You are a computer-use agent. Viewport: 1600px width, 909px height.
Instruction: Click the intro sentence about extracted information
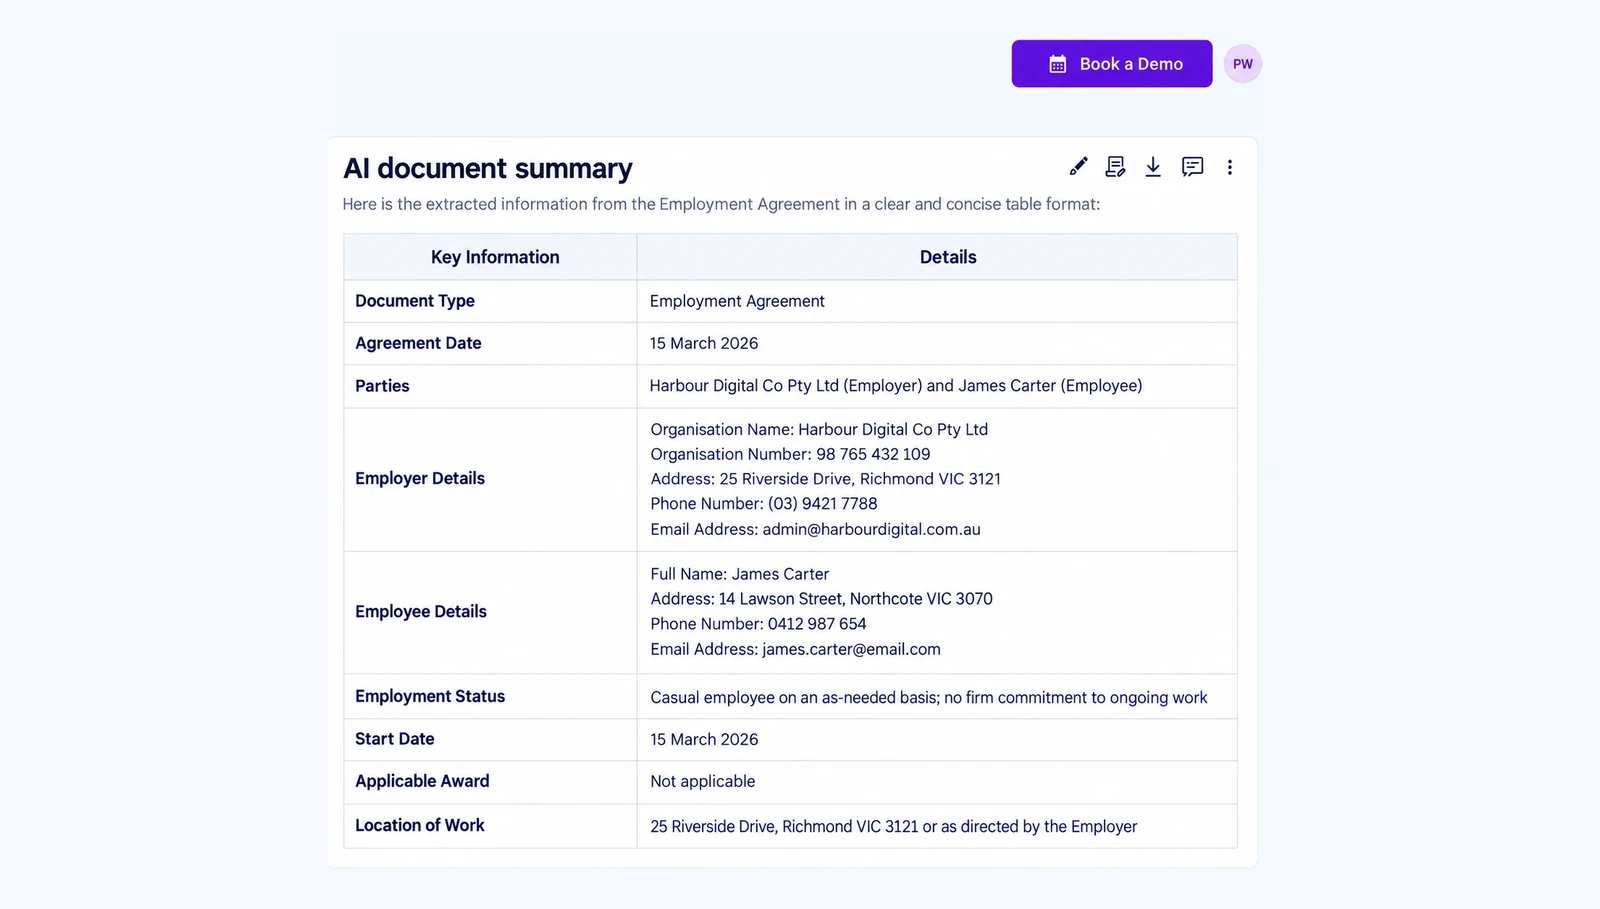(x=721, y=204)
